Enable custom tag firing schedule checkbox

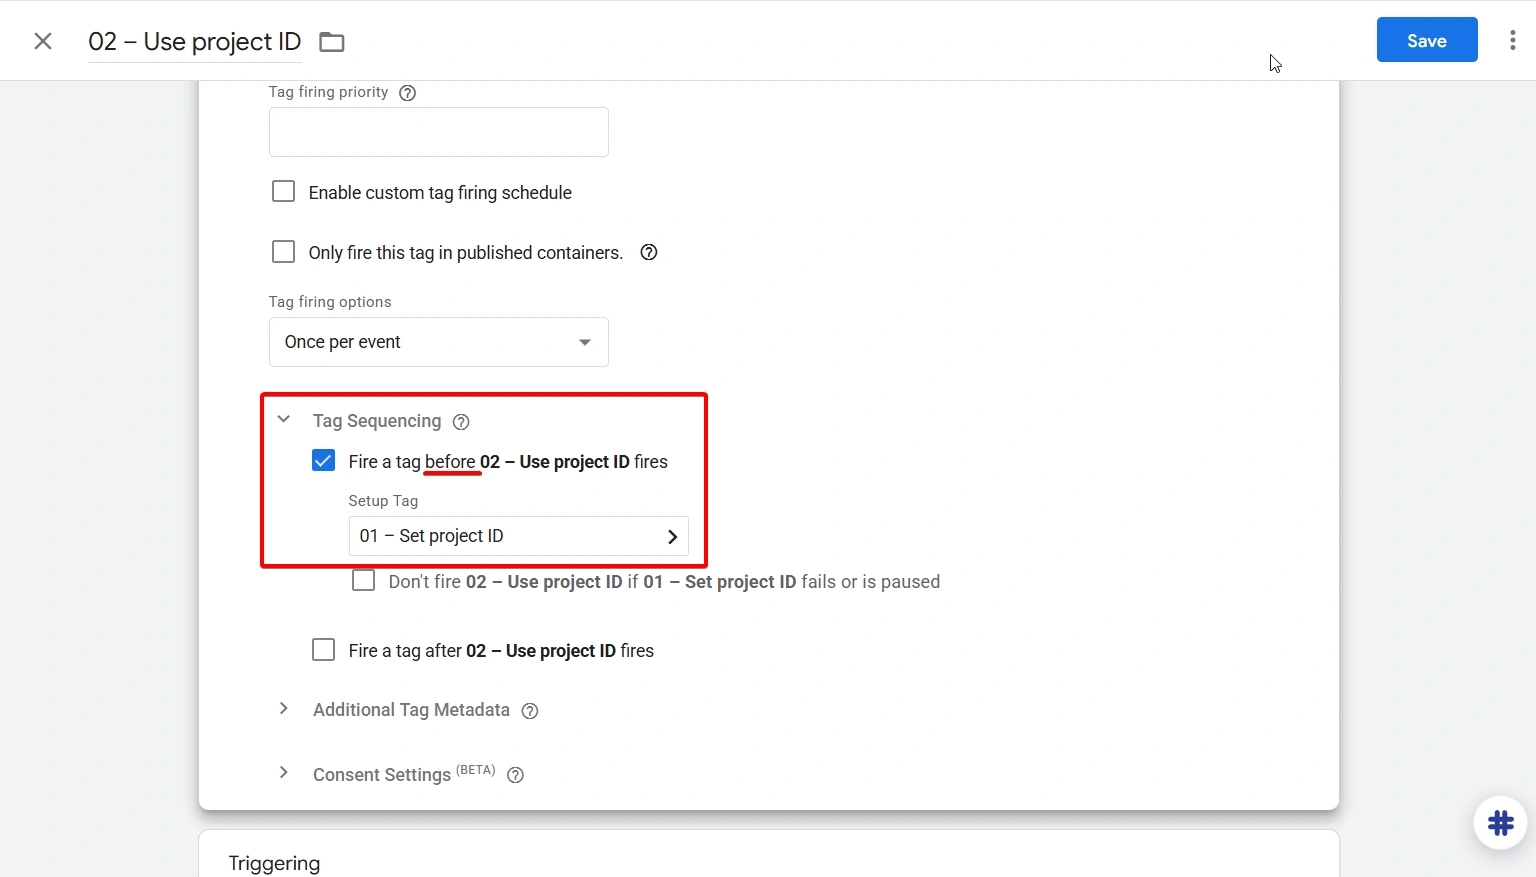284,191
